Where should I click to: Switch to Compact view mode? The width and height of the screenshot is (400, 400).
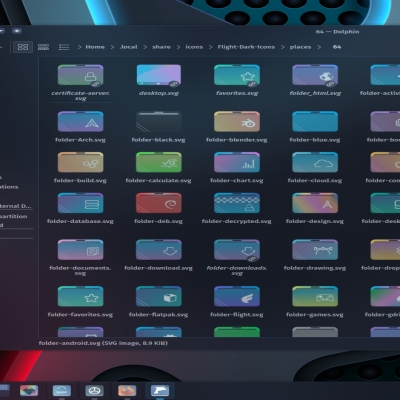43,47
